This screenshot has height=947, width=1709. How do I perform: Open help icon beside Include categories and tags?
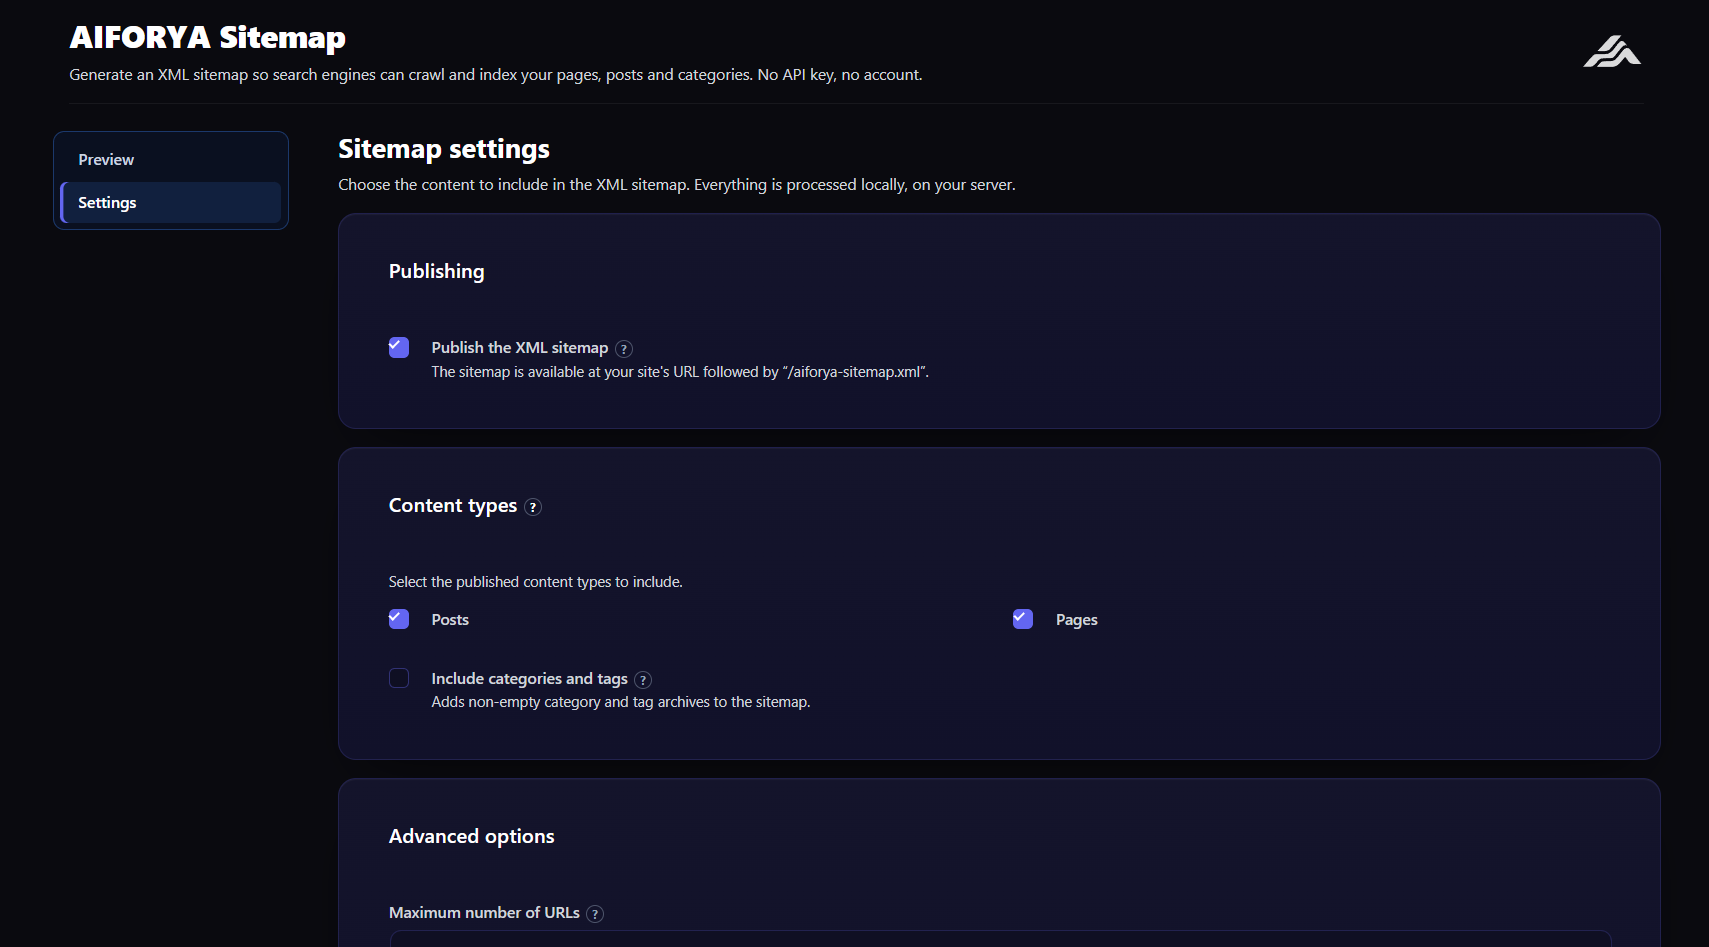point(643,680)
